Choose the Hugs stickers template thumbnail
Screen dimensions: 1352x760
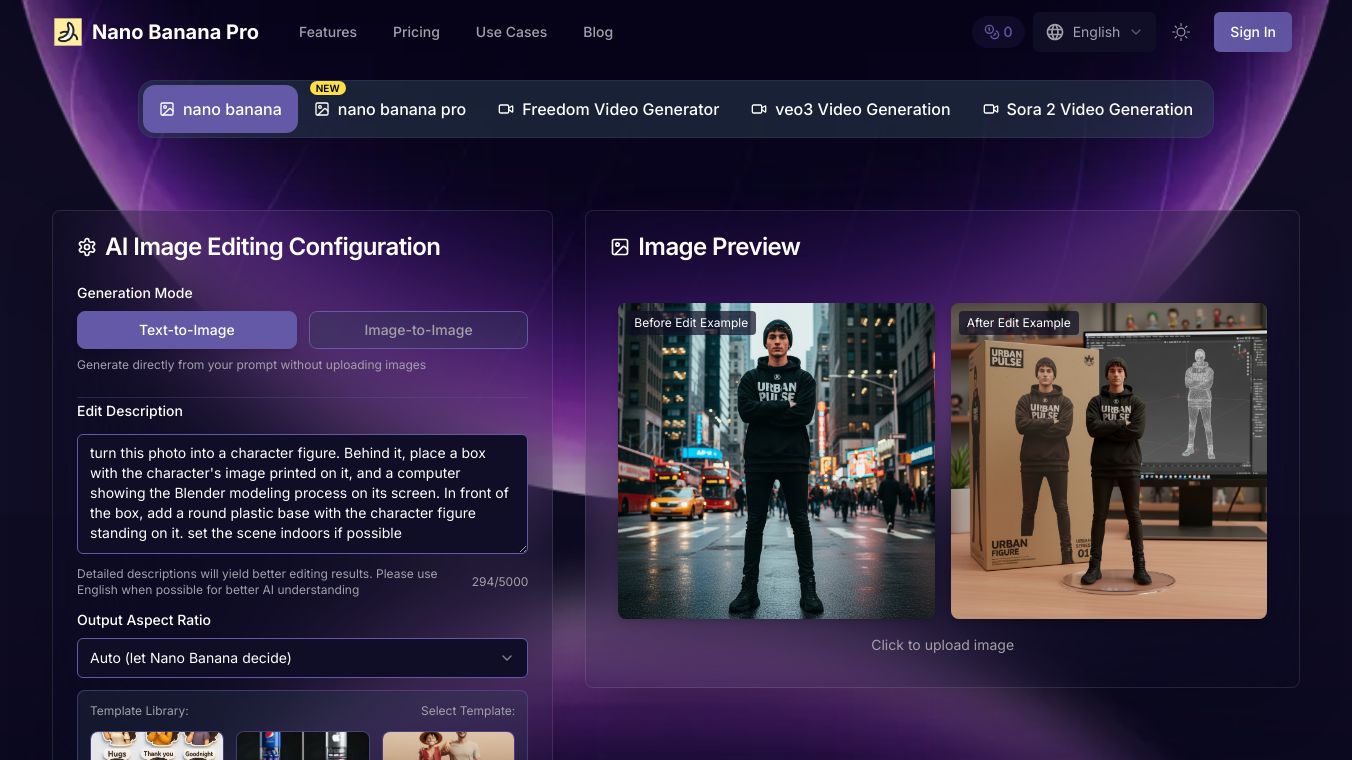tap(157, 746)
